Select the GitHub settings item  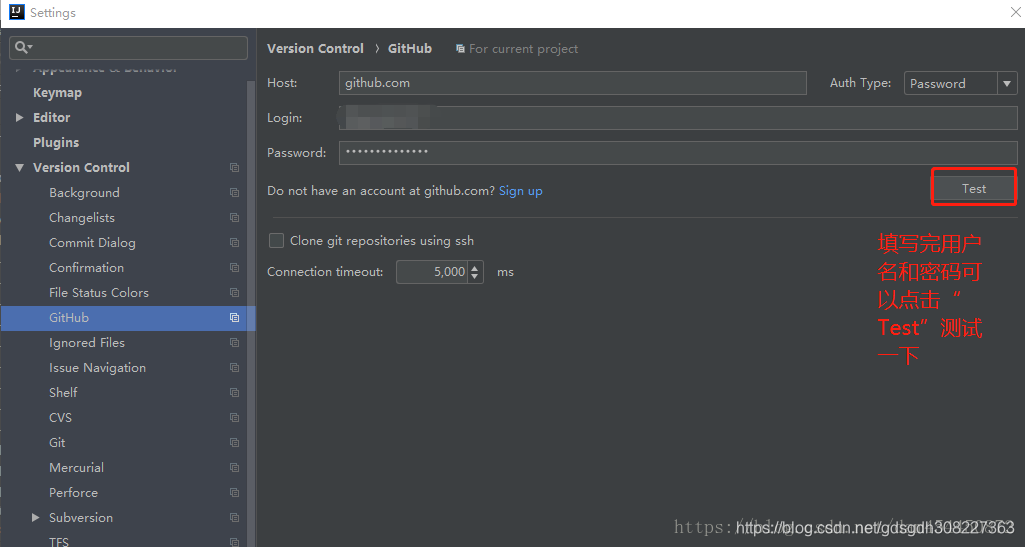tap(127, 318)
